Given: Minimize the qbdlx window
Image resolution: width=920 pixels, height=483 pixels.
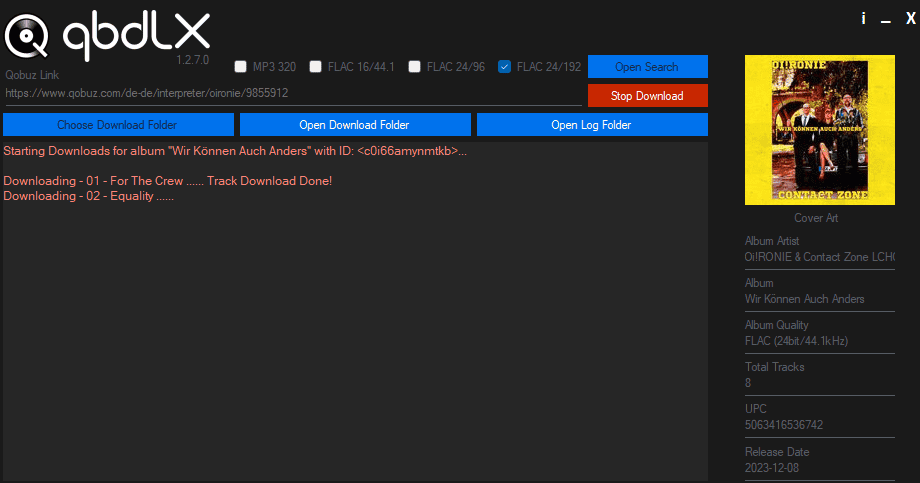Looking at the screenshot, I should [886, 21].
